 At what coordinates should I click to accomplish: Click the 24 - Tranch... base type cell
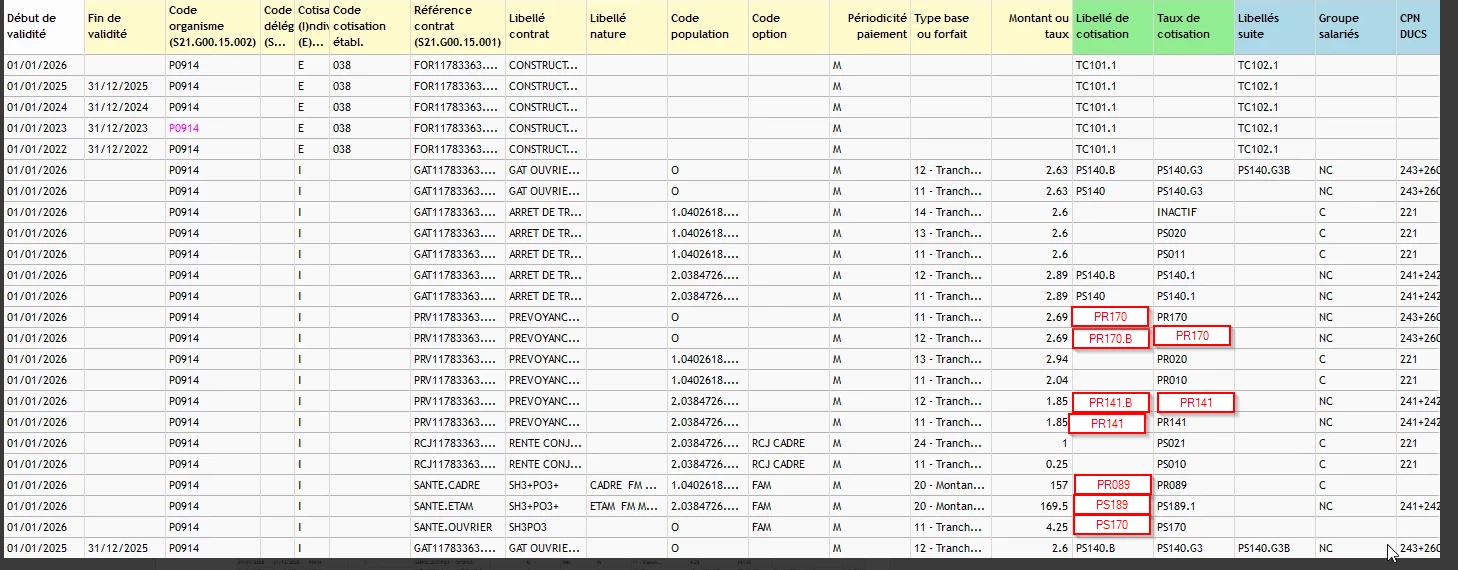[x=950, y=443]
